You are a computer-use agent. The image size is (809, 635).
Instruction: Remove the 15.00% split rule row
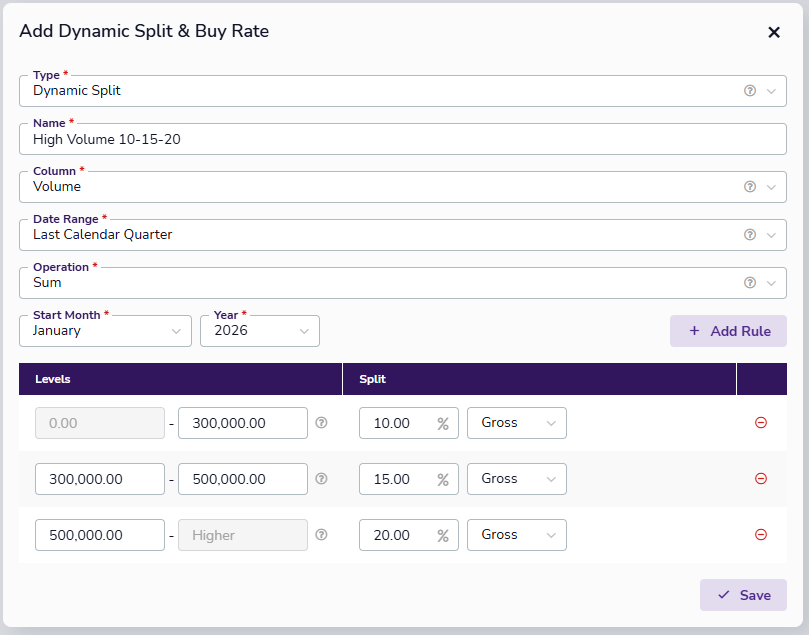pyautogui.click(x=761, y=479)
